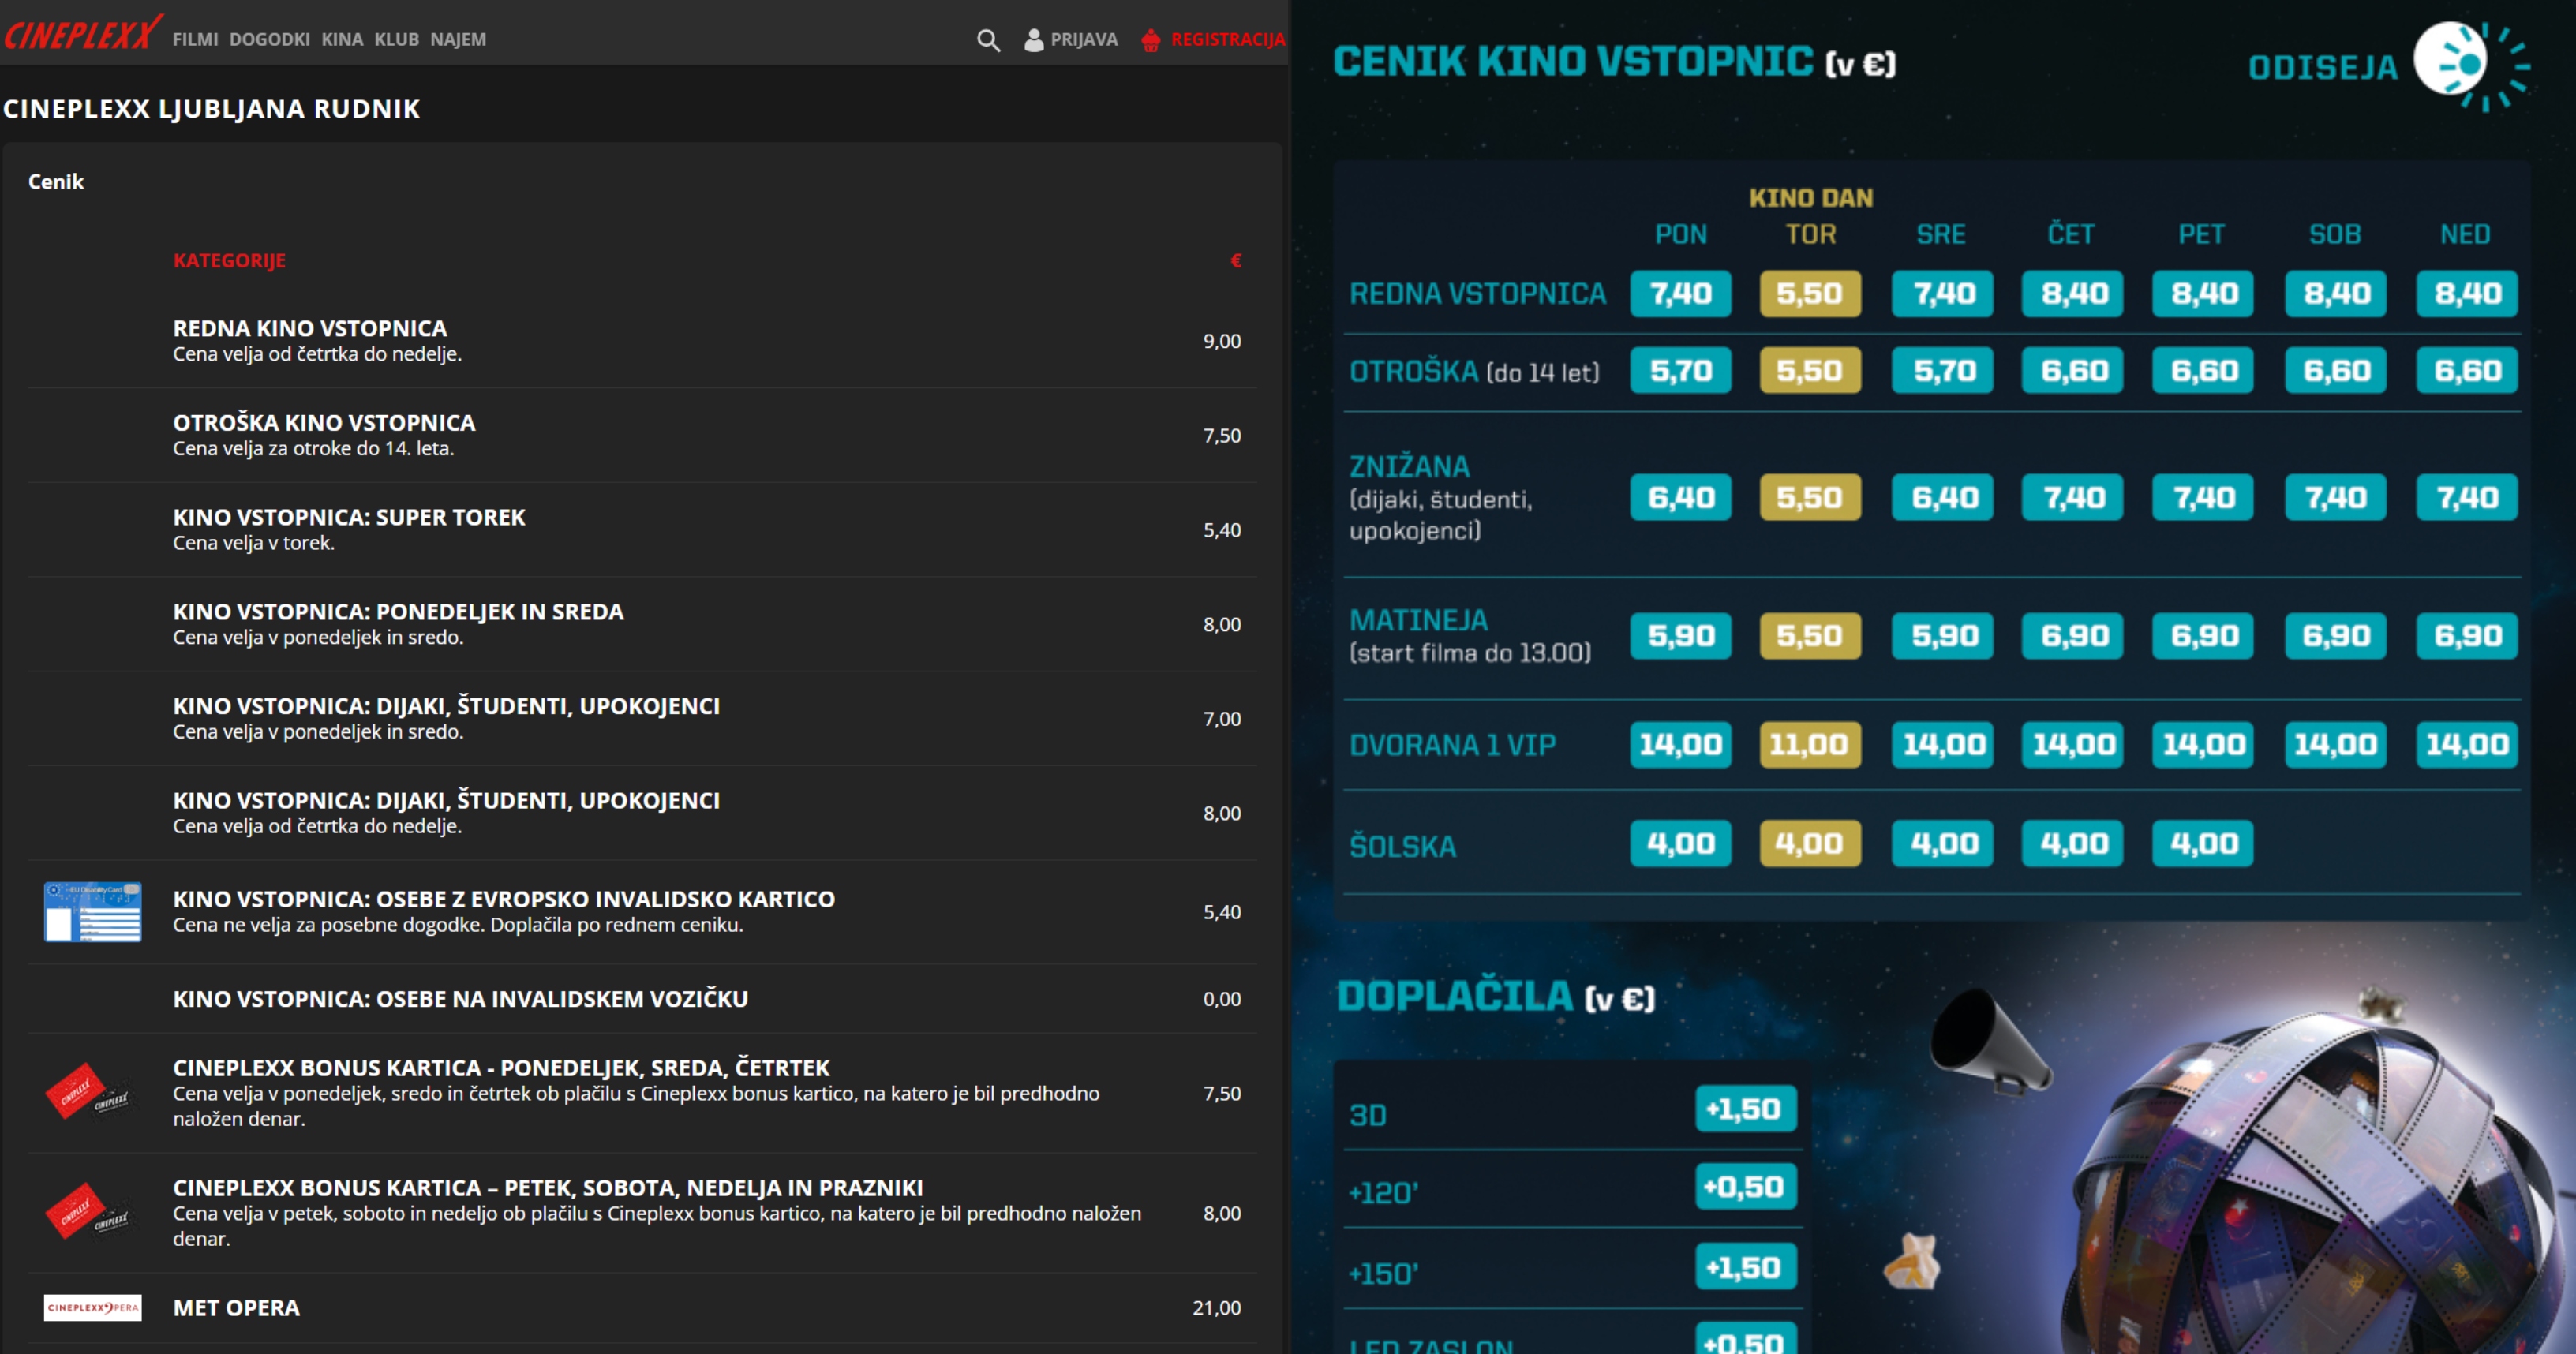Click the Cineplexx logo
The height and width of the screenshot is (1354, 2576).
[82, 34]
